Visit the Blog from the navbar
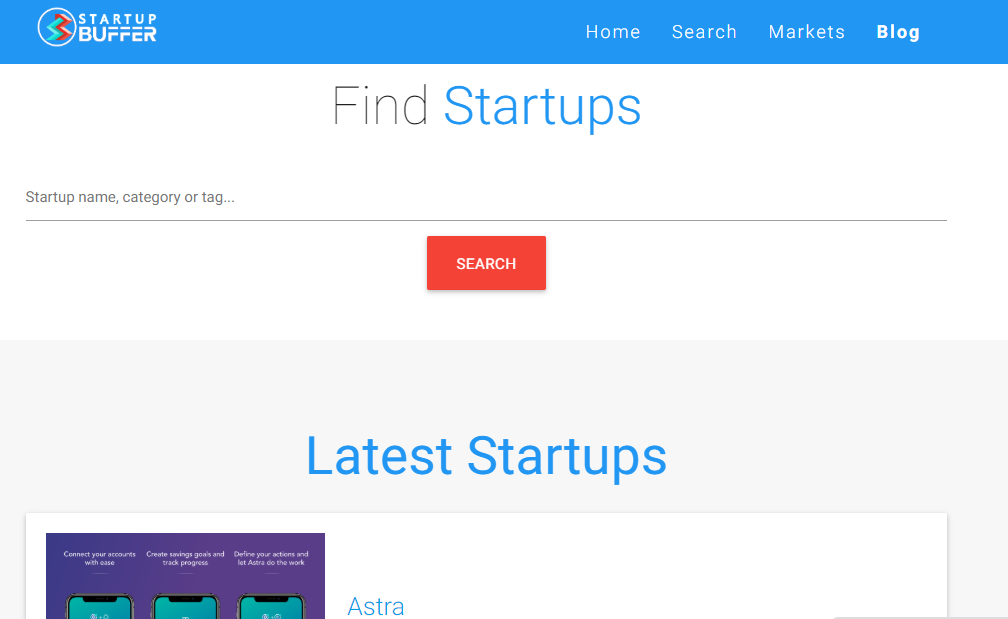Viewport: 1008px width, 619px height. coord(898,31)
